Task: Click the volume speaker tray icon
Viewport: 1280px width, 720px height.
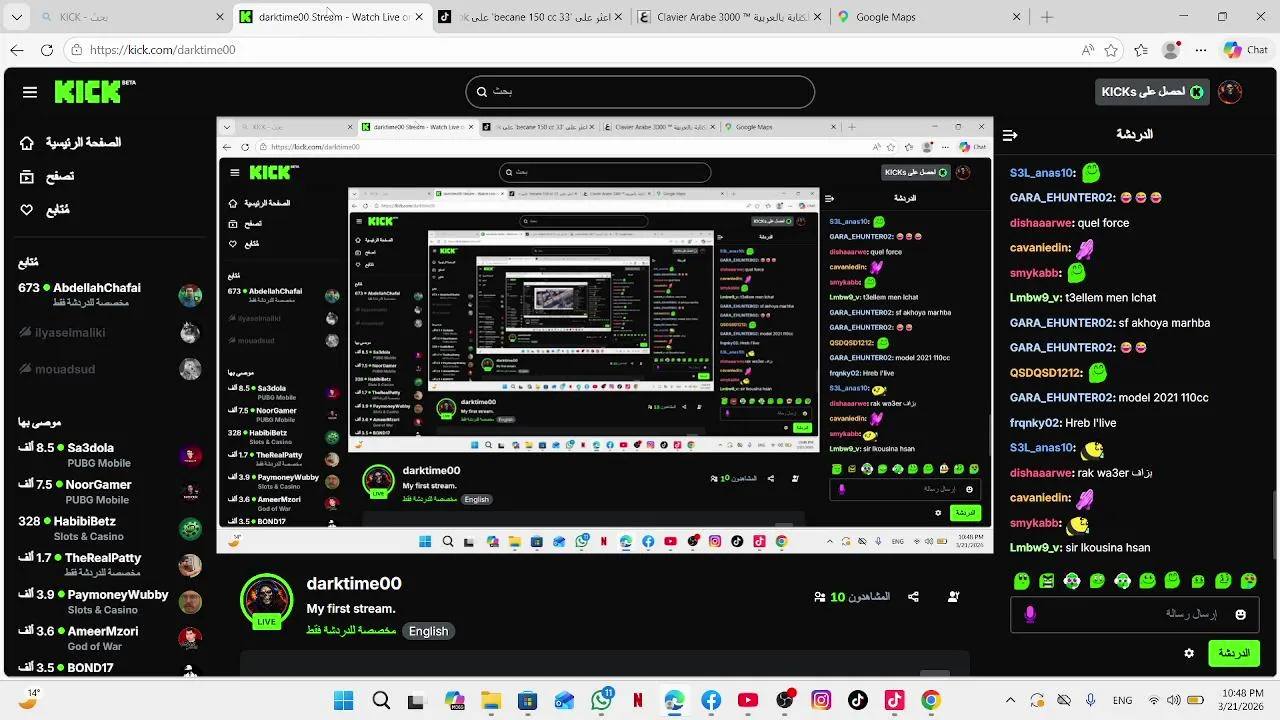Action: point(1176,700)
